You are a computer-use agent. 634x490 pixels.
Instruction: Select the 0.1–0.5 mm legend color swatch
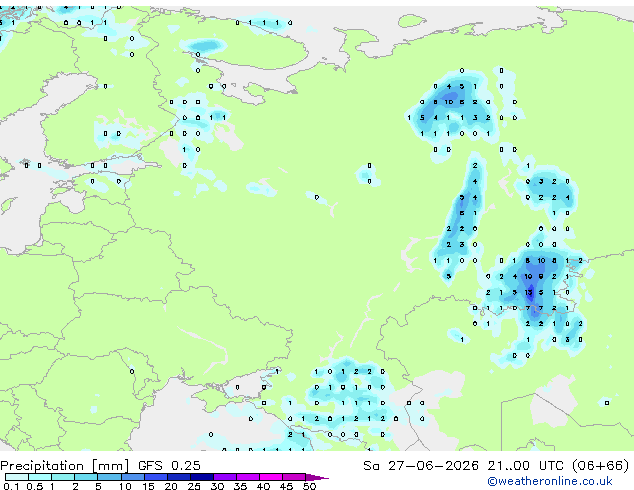(x=17, y=477)
